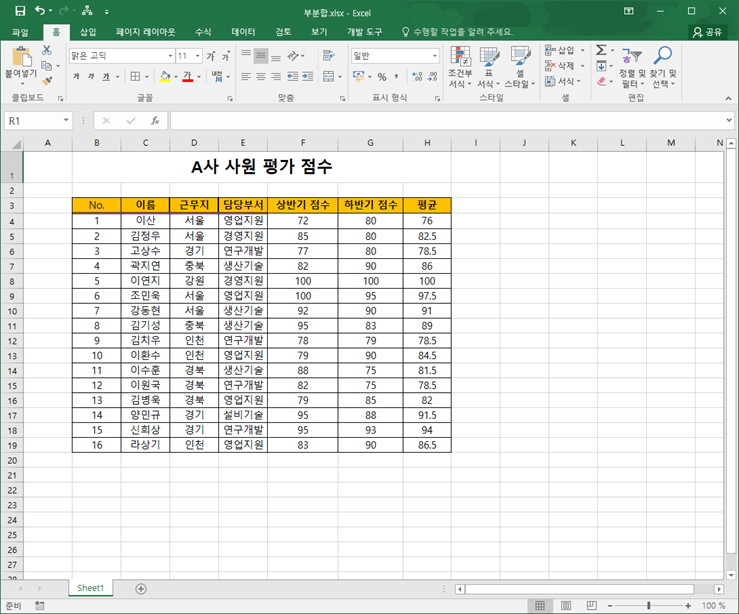The height and width of the screenshot is (614, 739).
Task: Expand the formula bar chevron
Action: pos(729,121)
